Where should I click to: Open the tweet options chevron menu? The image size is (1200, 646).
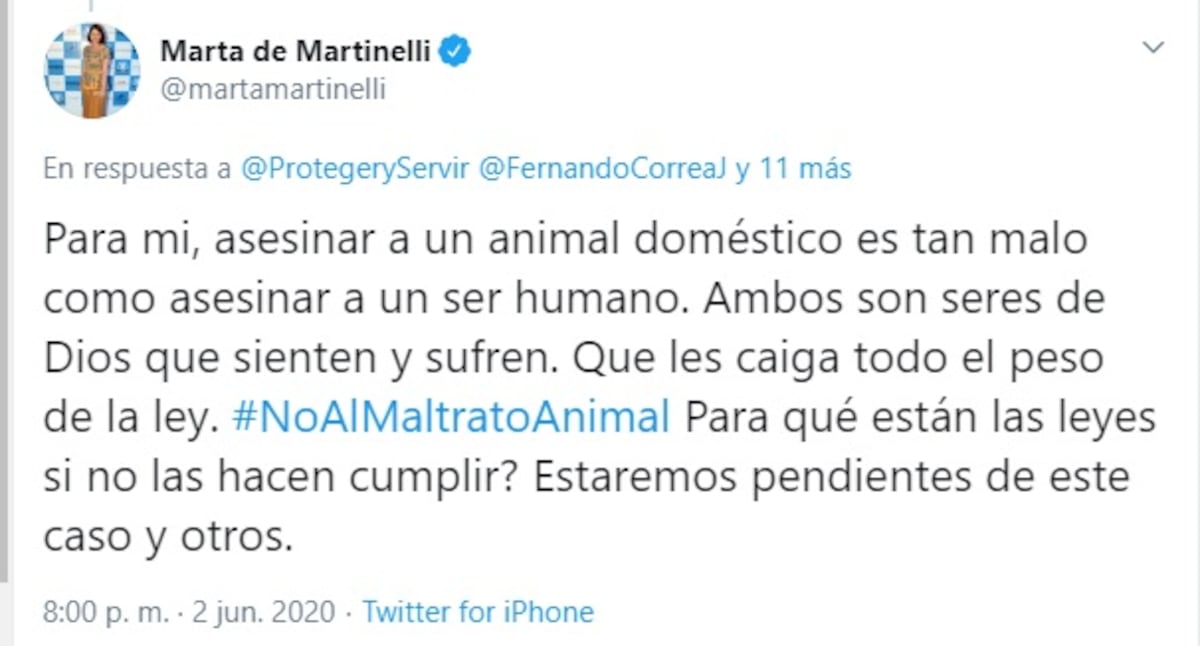pyautogui.click(x=1155, y=47)
